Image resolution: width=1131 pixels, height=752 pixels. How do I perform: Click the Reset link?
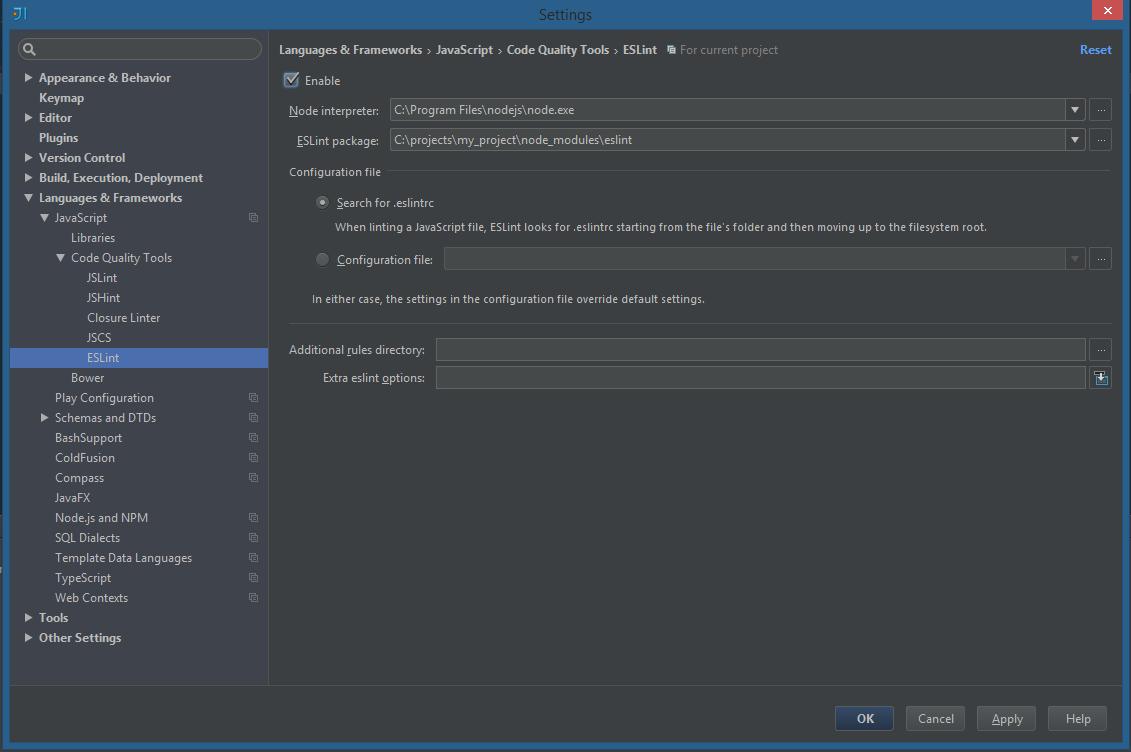pyautogui.click(x=1095, y=50)
